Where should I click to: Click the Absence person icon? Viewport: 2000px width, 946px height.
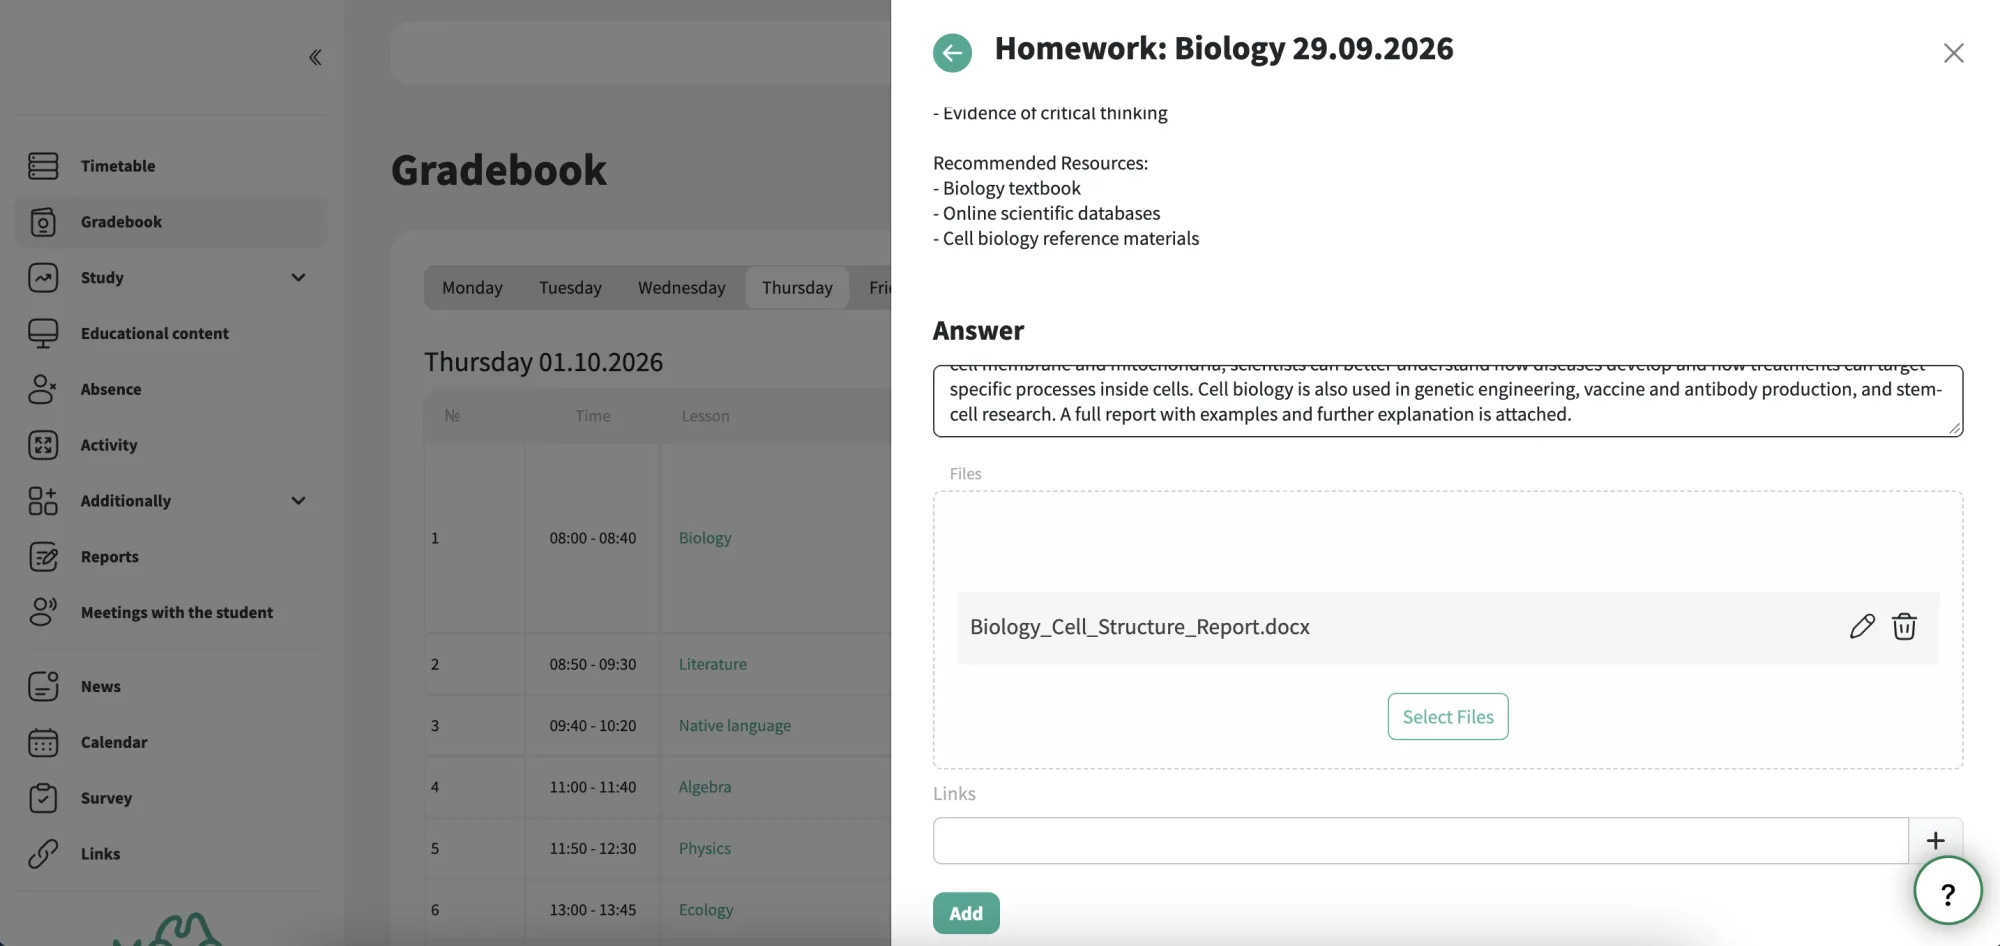[43, 389]
